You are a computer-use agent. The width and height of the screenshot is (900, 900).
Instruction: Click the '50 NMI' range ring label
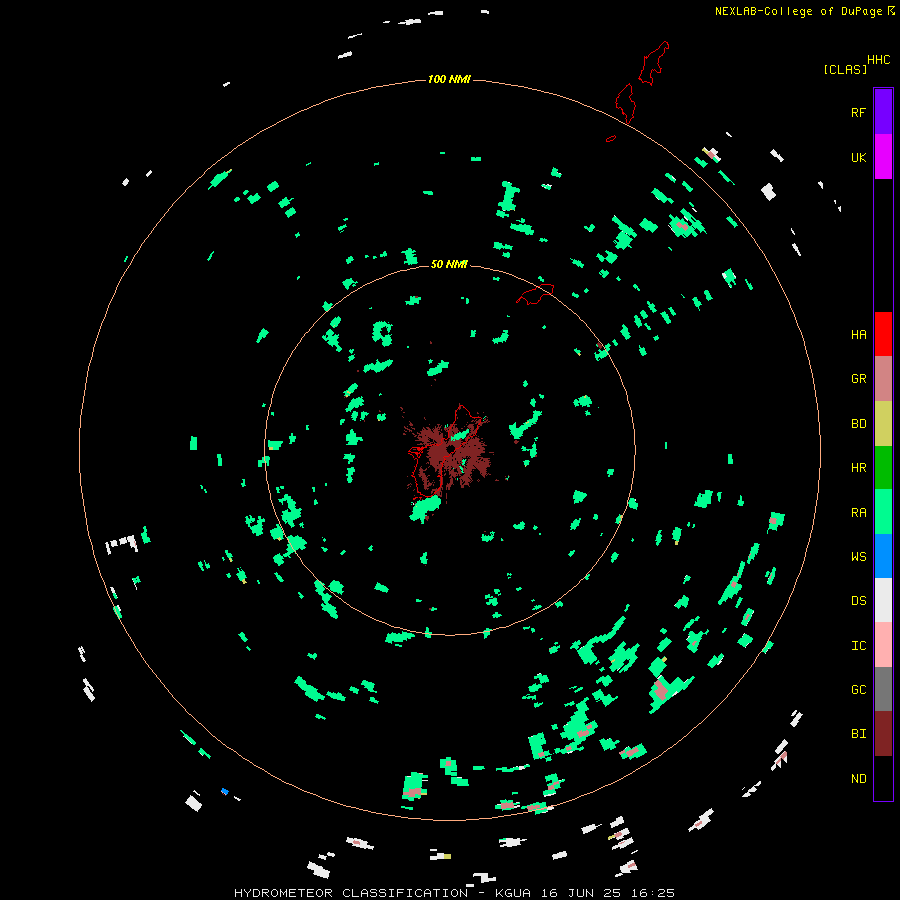(449, 264)
